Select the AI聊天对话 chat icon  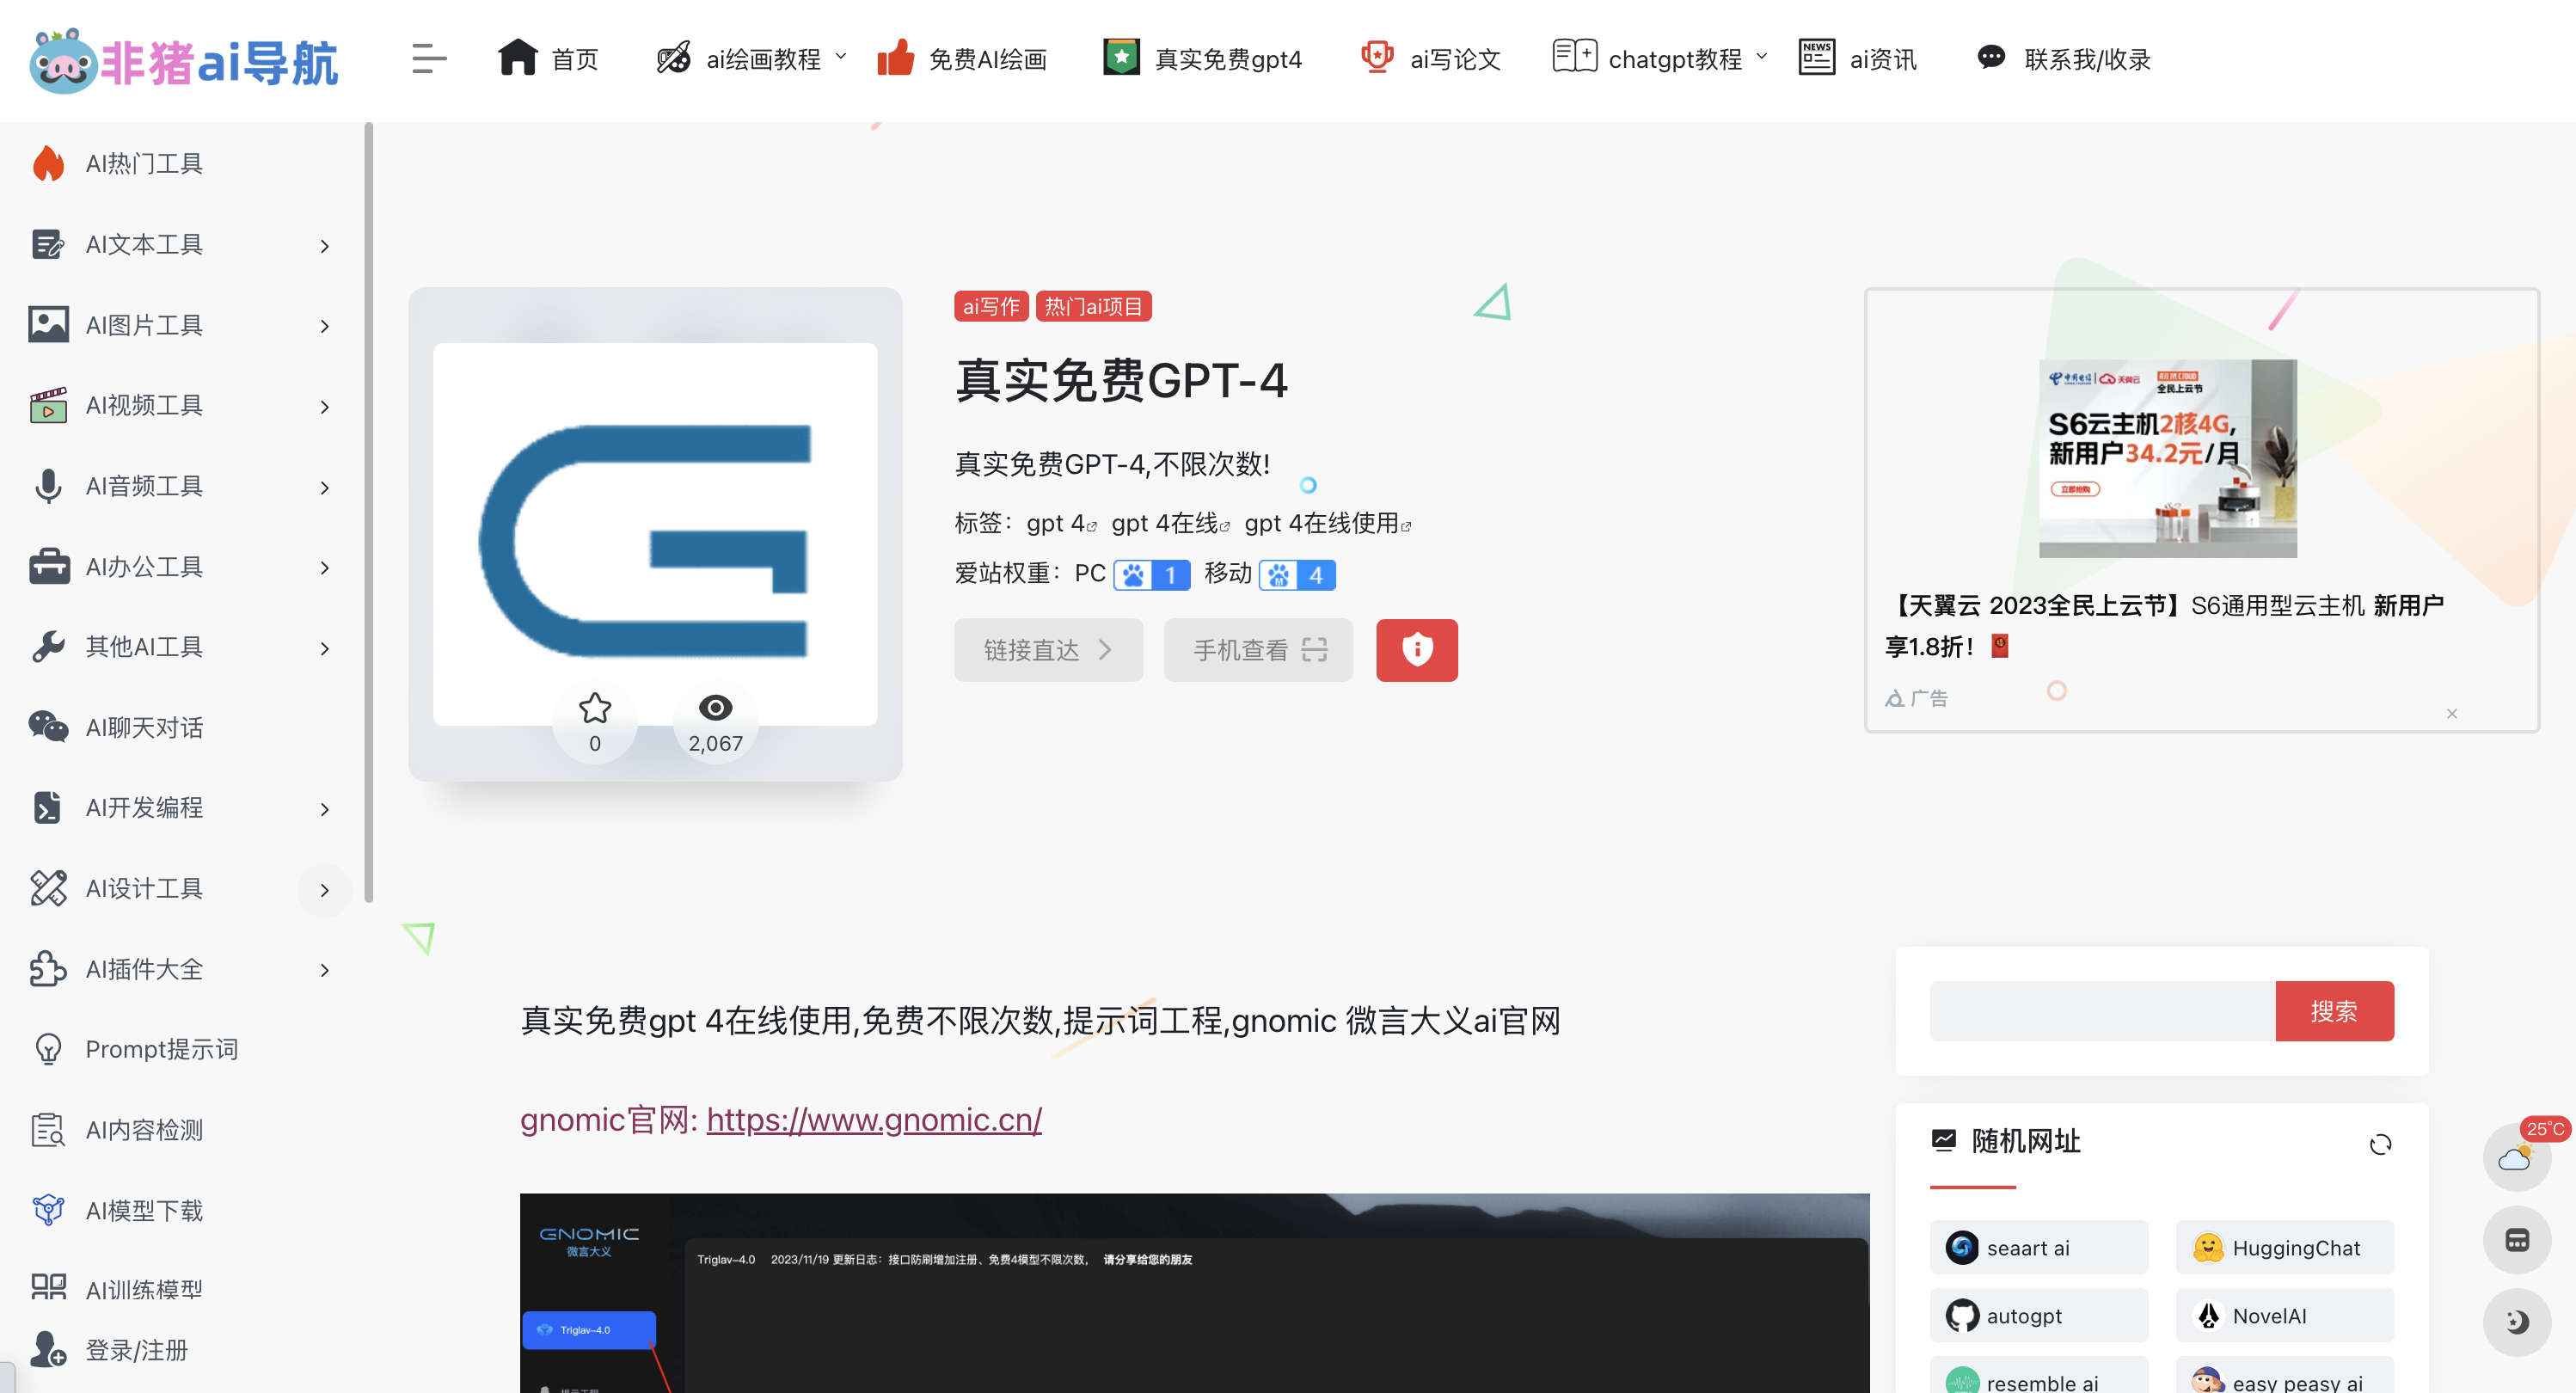(x=48, y=727)
